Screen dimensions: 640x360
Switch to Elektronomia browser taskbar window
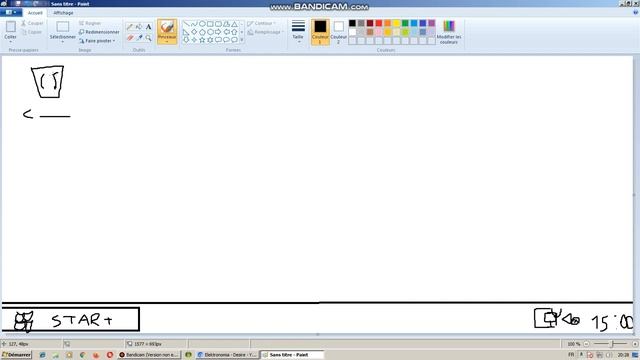coord(227,355)
